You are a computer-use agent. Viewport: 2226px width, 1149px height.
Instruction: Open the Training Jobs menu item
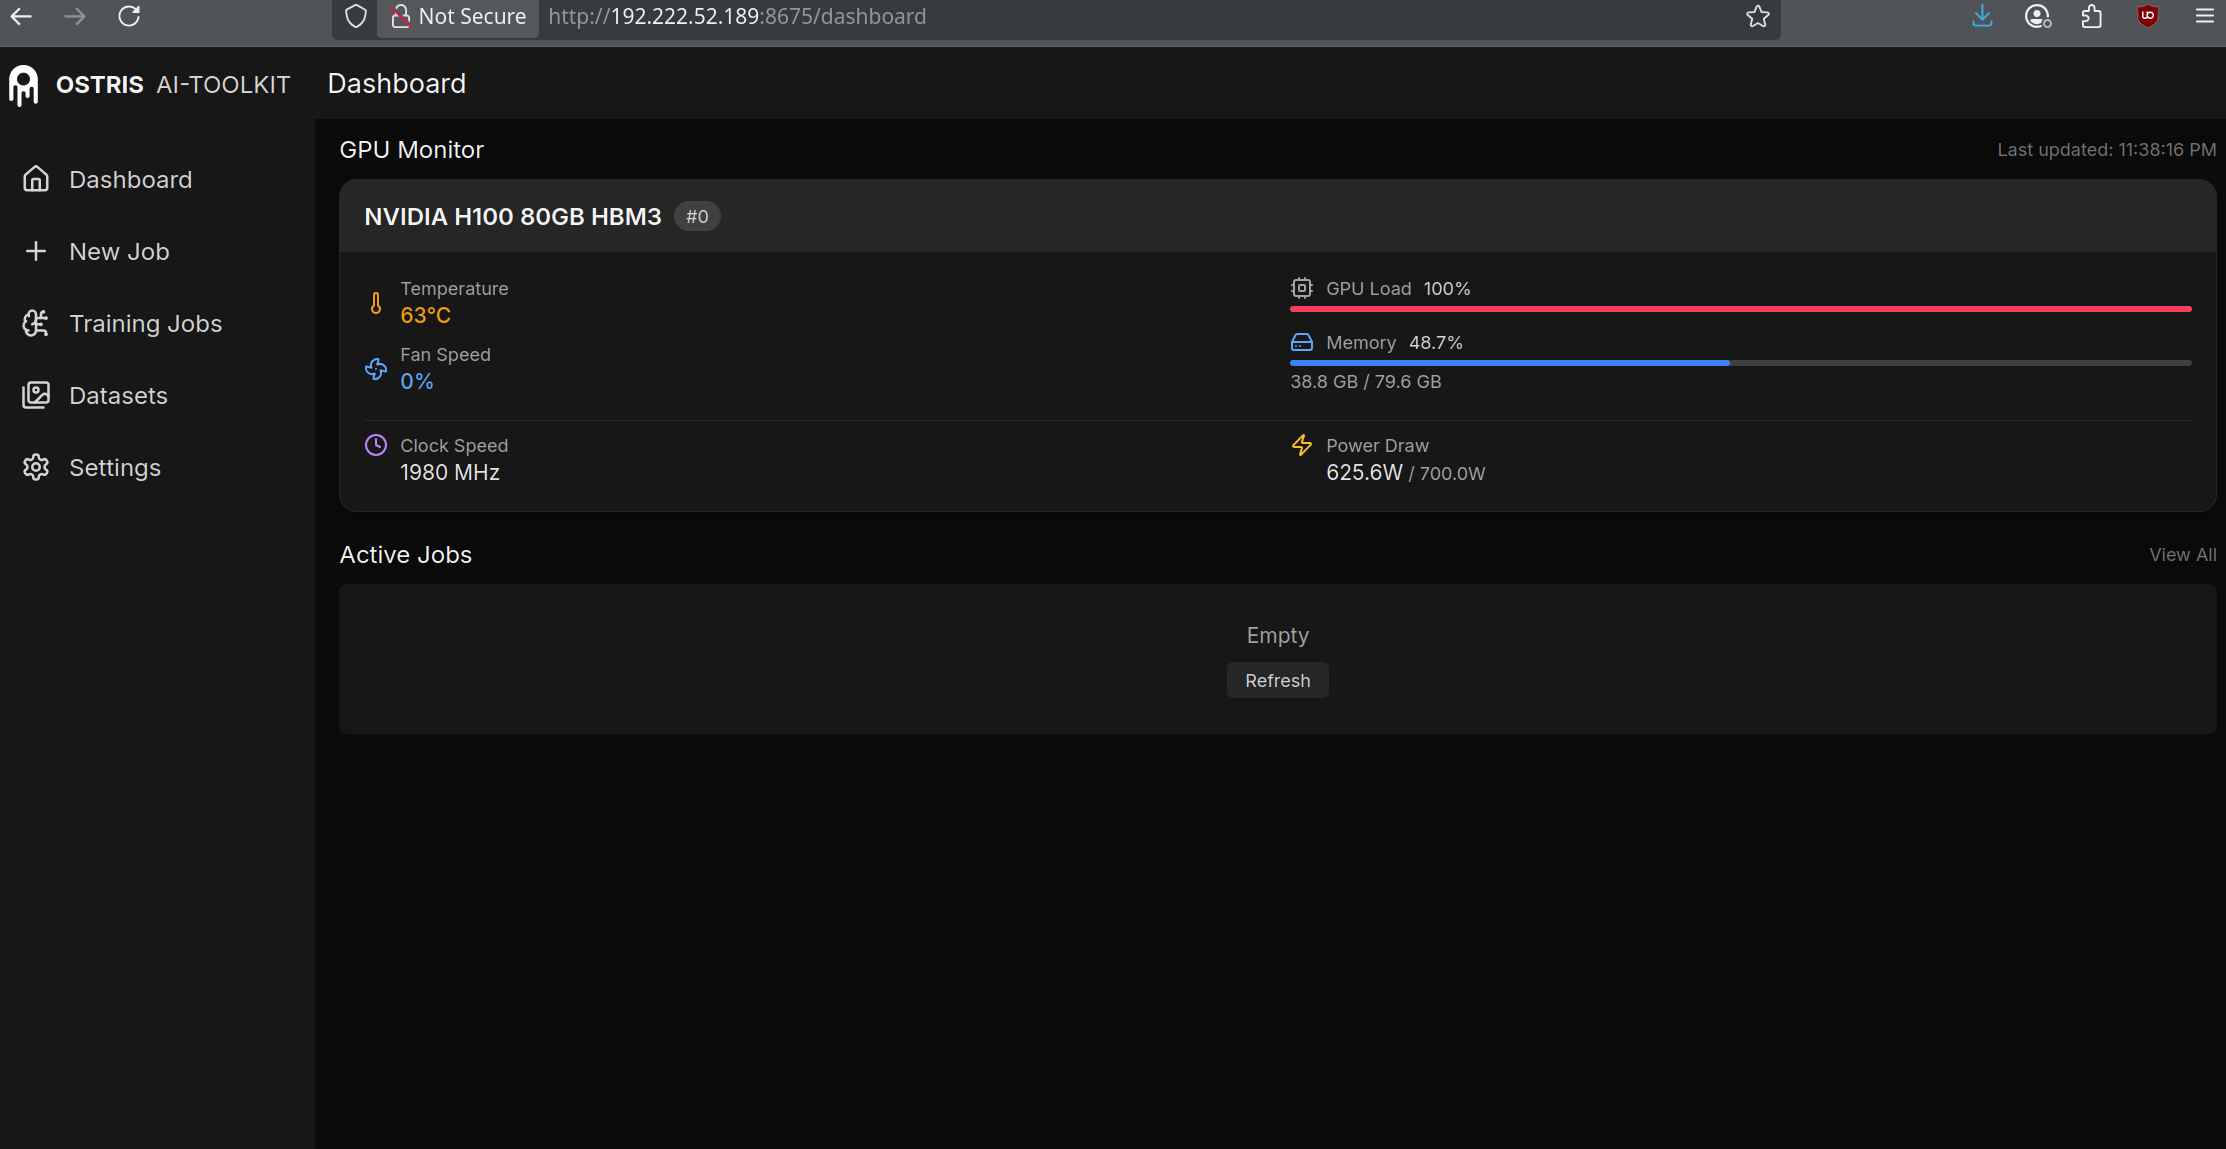pos(145,323)
